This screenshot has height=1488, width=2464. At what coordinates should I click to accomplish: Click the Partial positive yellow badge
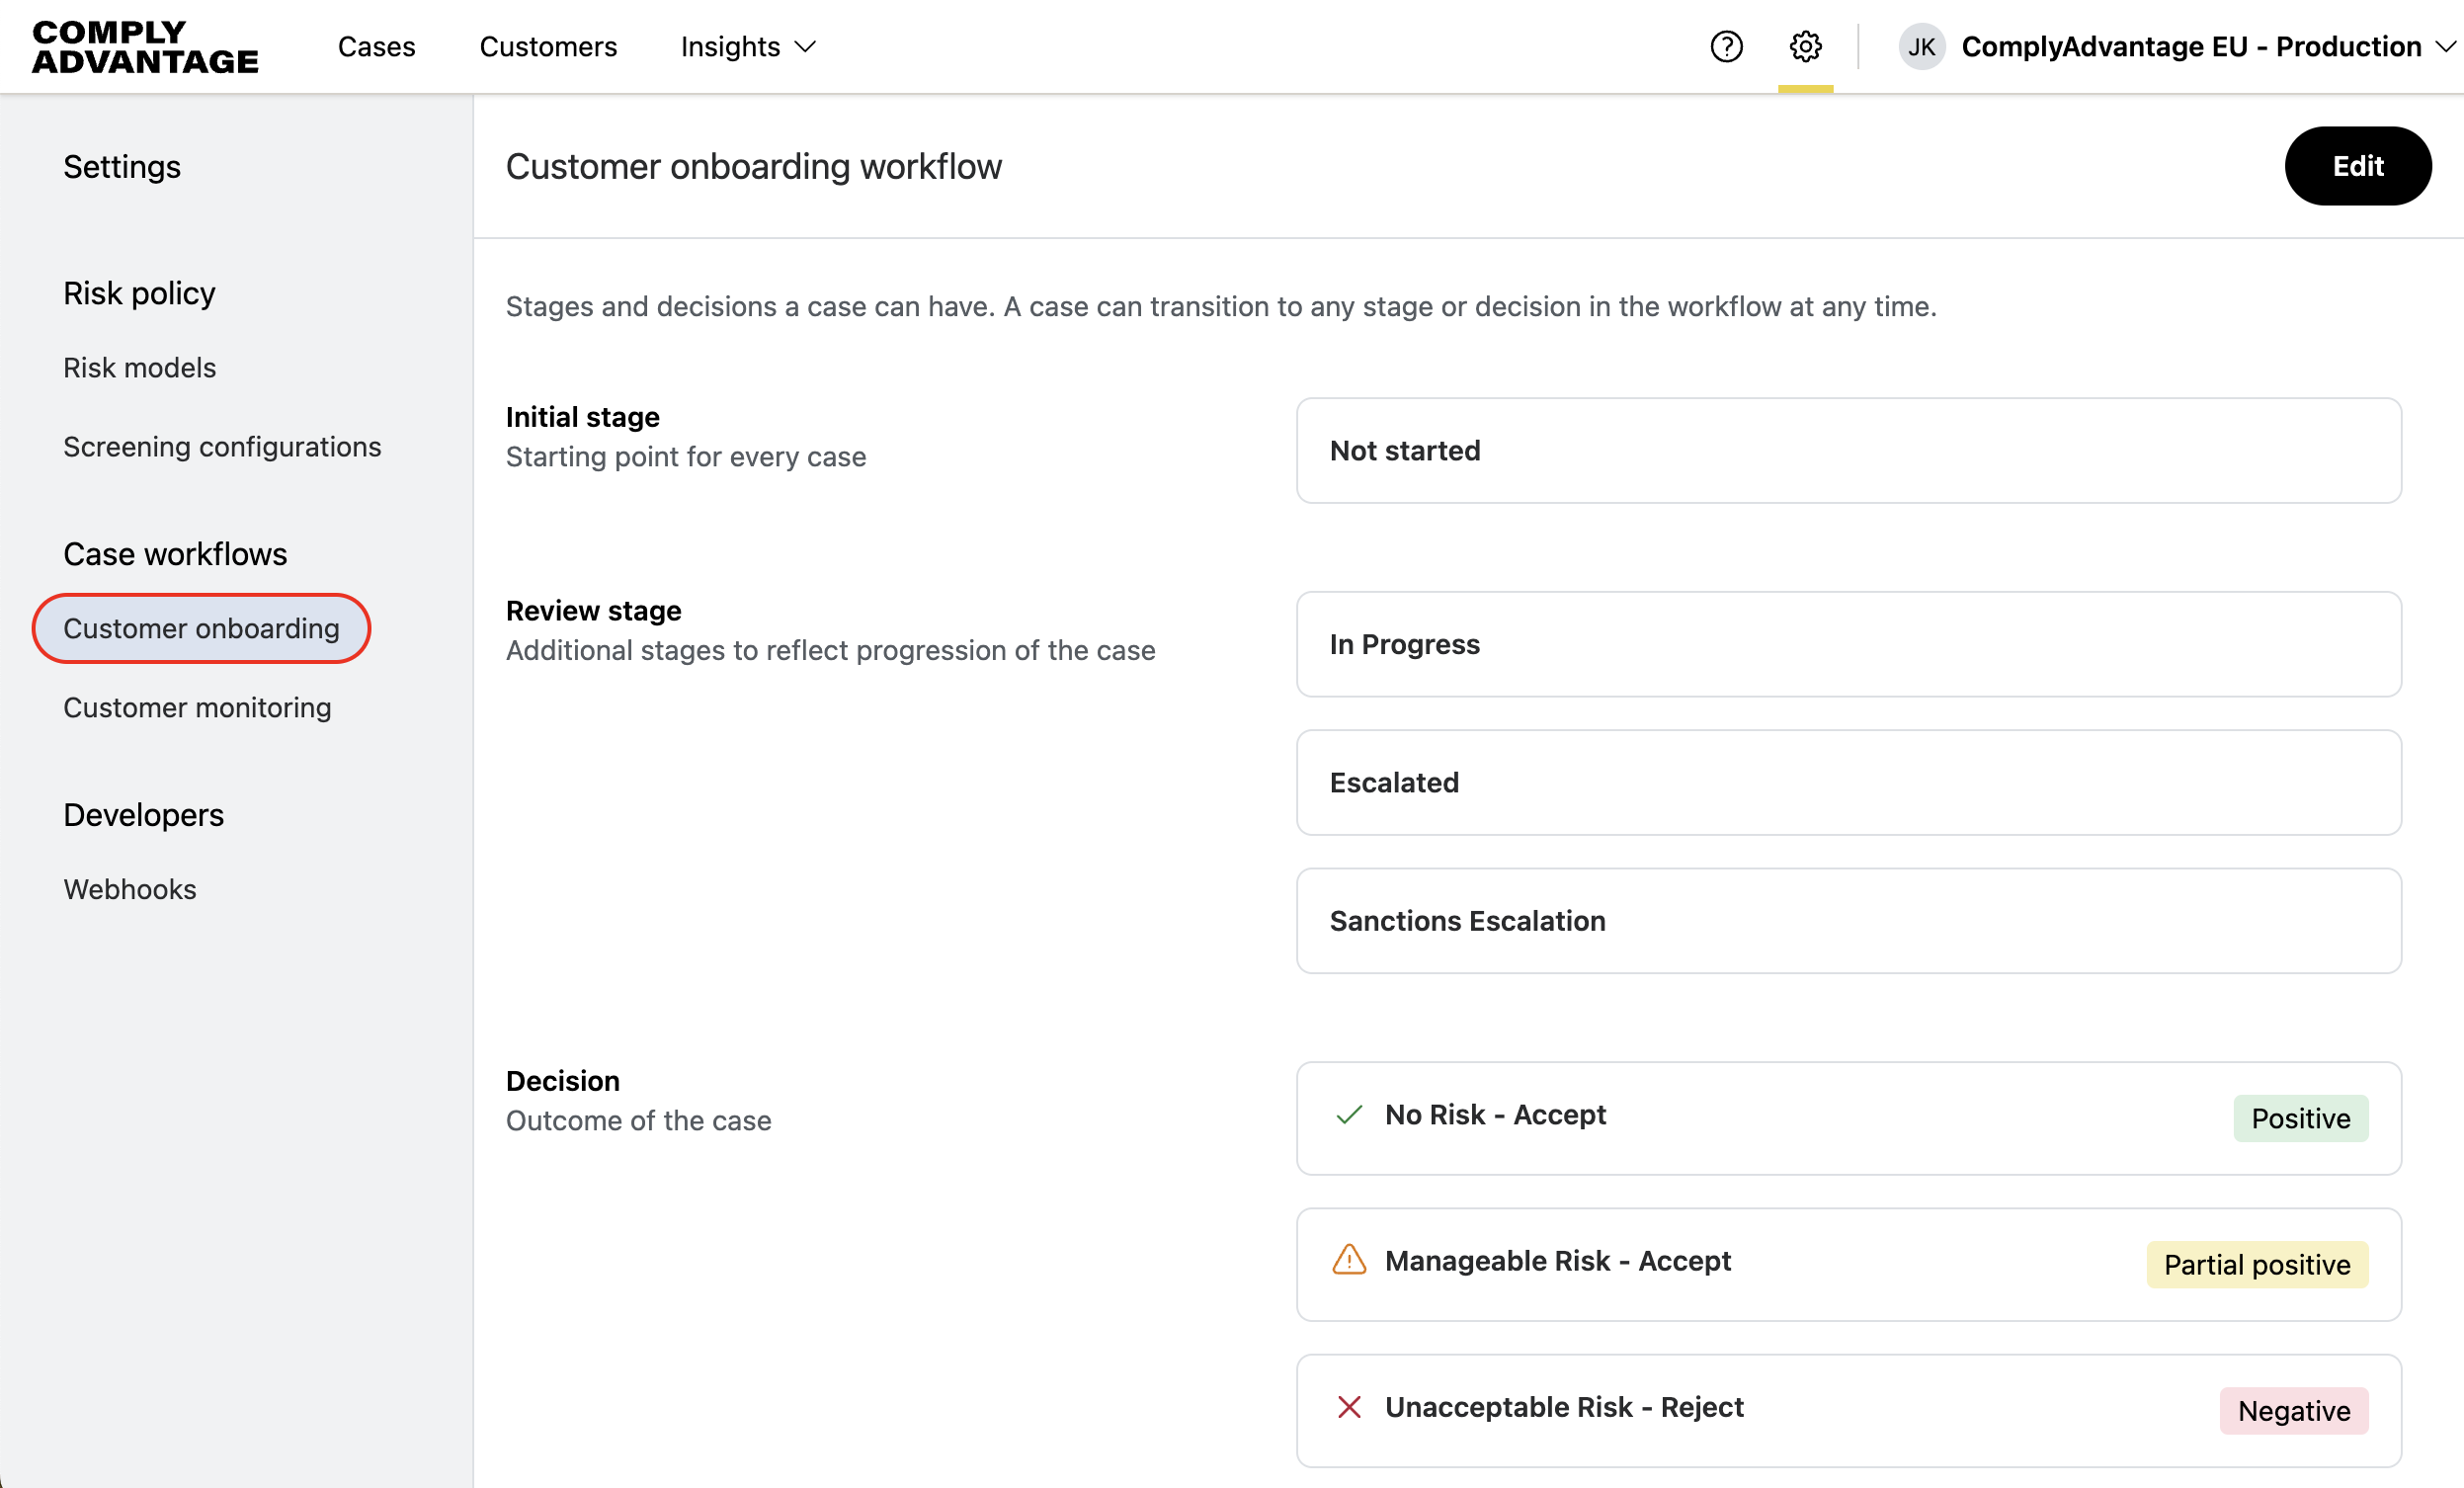pos(2256,1264)
